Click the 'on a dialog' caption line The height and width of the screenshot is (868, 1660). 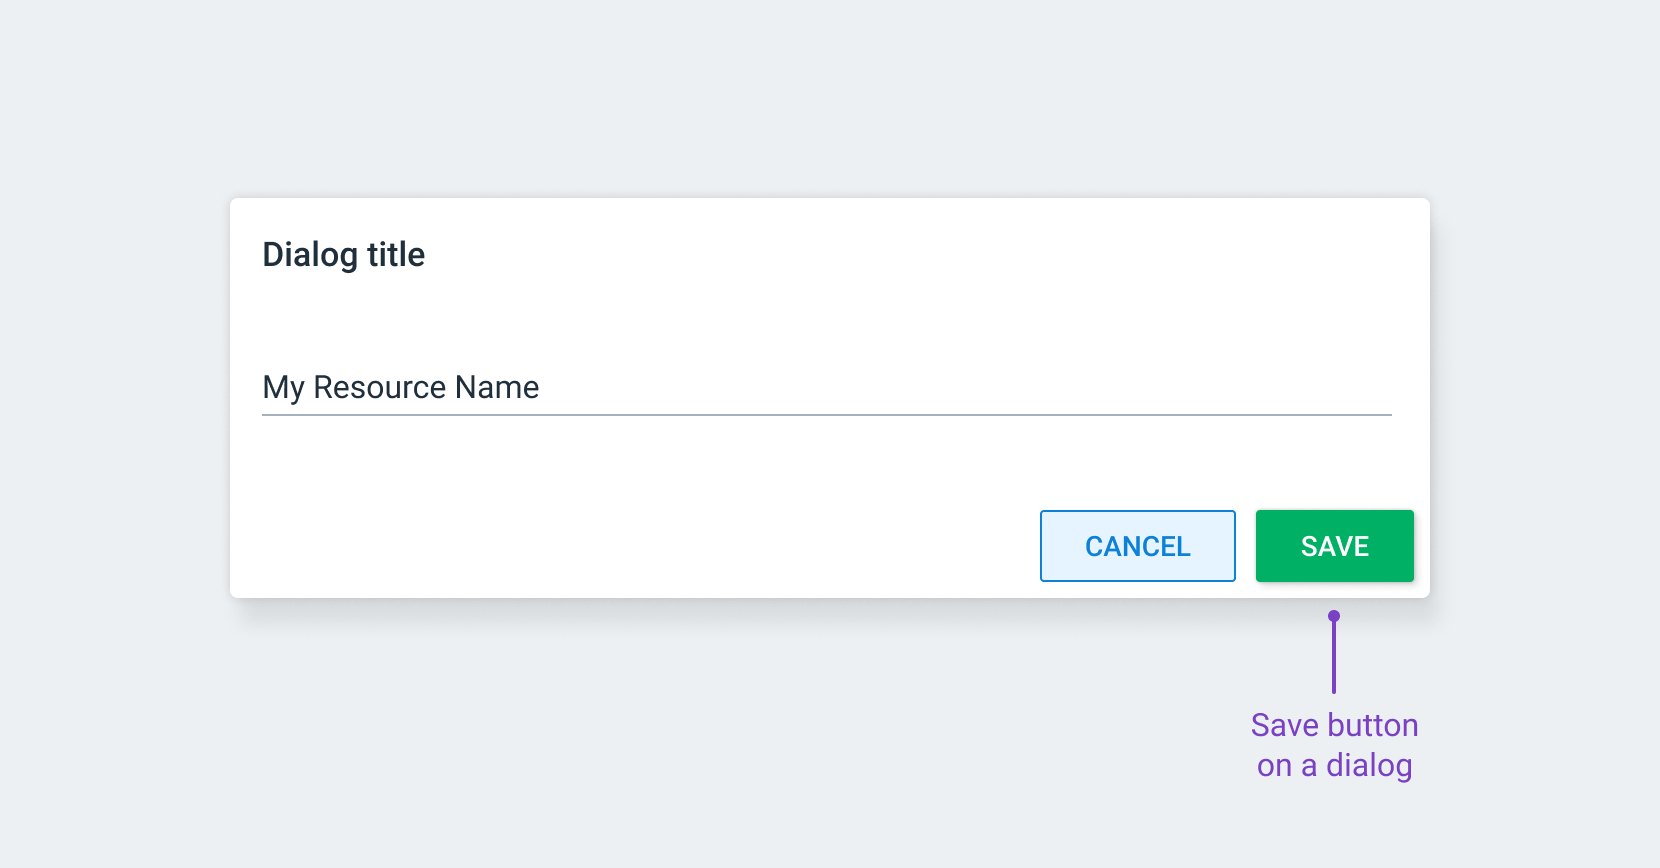tap(1334, 766)
